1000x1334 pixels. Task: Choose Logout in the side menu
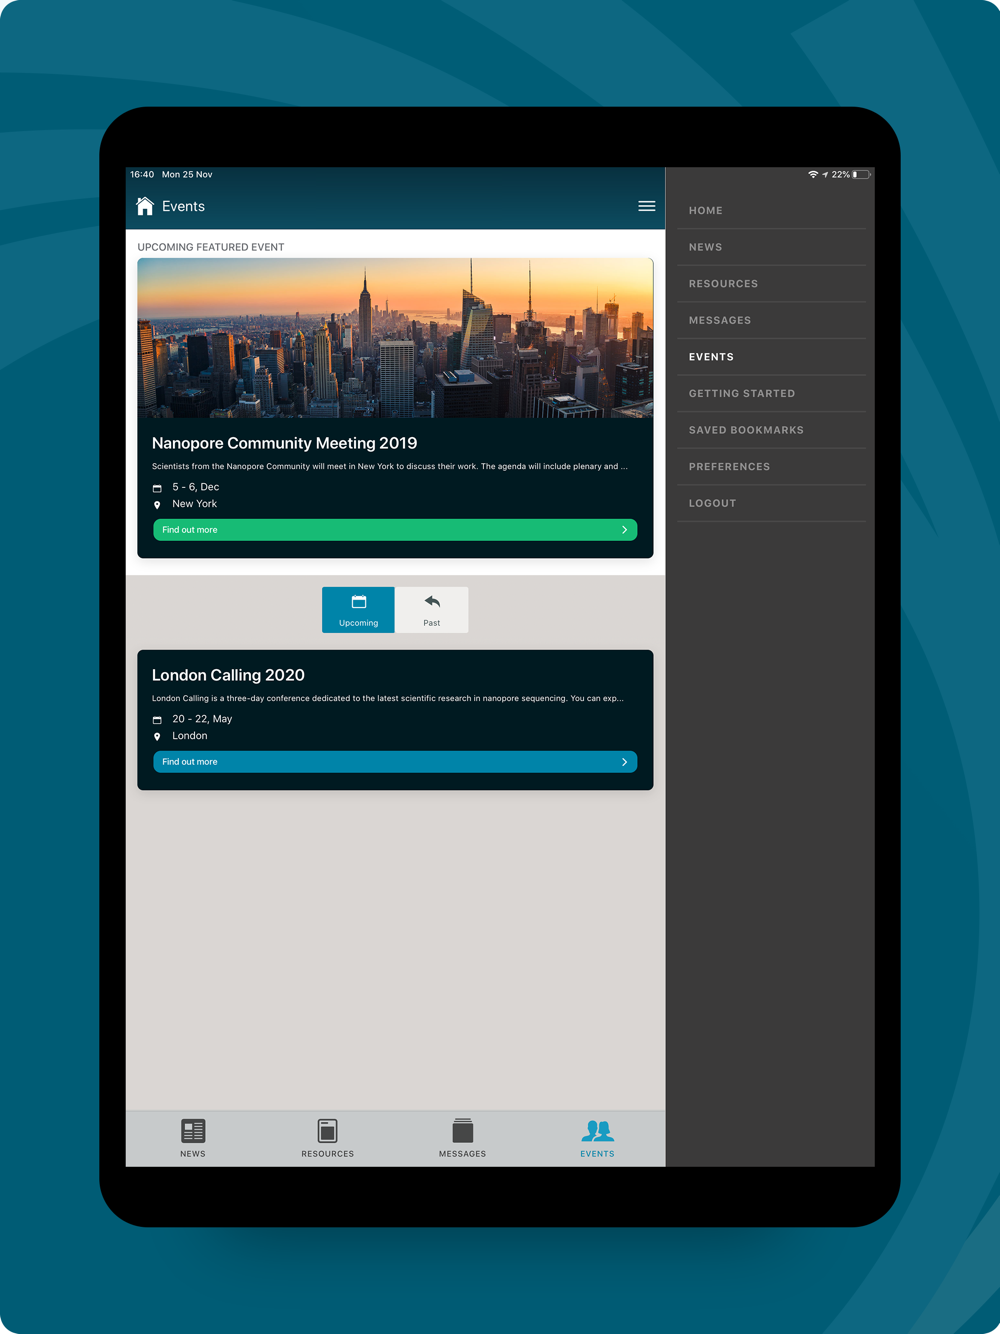click(771, 503)
